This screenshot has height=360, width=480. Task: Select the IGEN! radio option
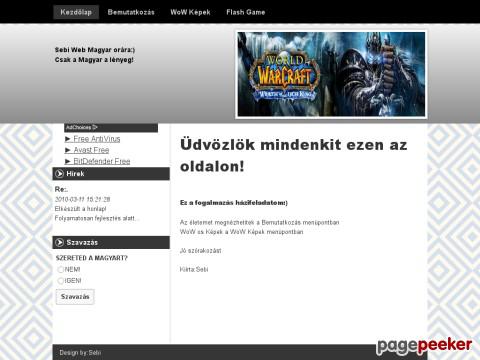pos(60,281)
